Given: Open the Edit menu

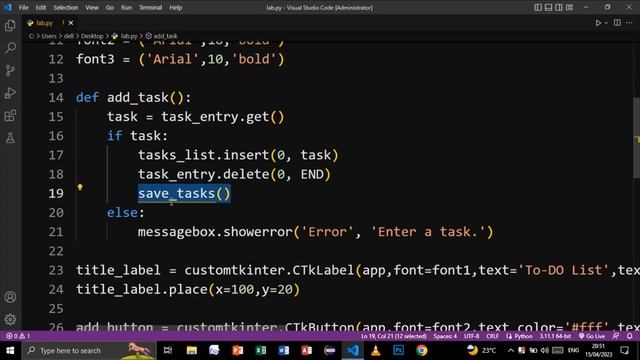Looking at the screenshot, I should pos(41,7).
